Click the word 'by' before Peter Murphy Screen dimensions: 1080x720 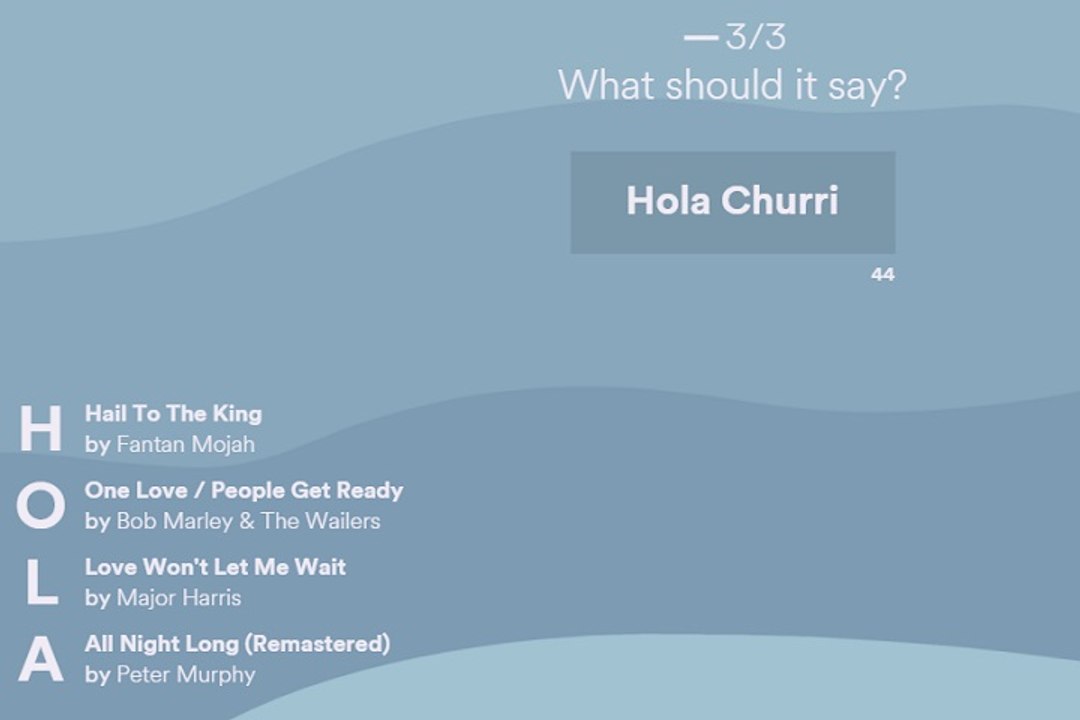[x=98, y=675]
